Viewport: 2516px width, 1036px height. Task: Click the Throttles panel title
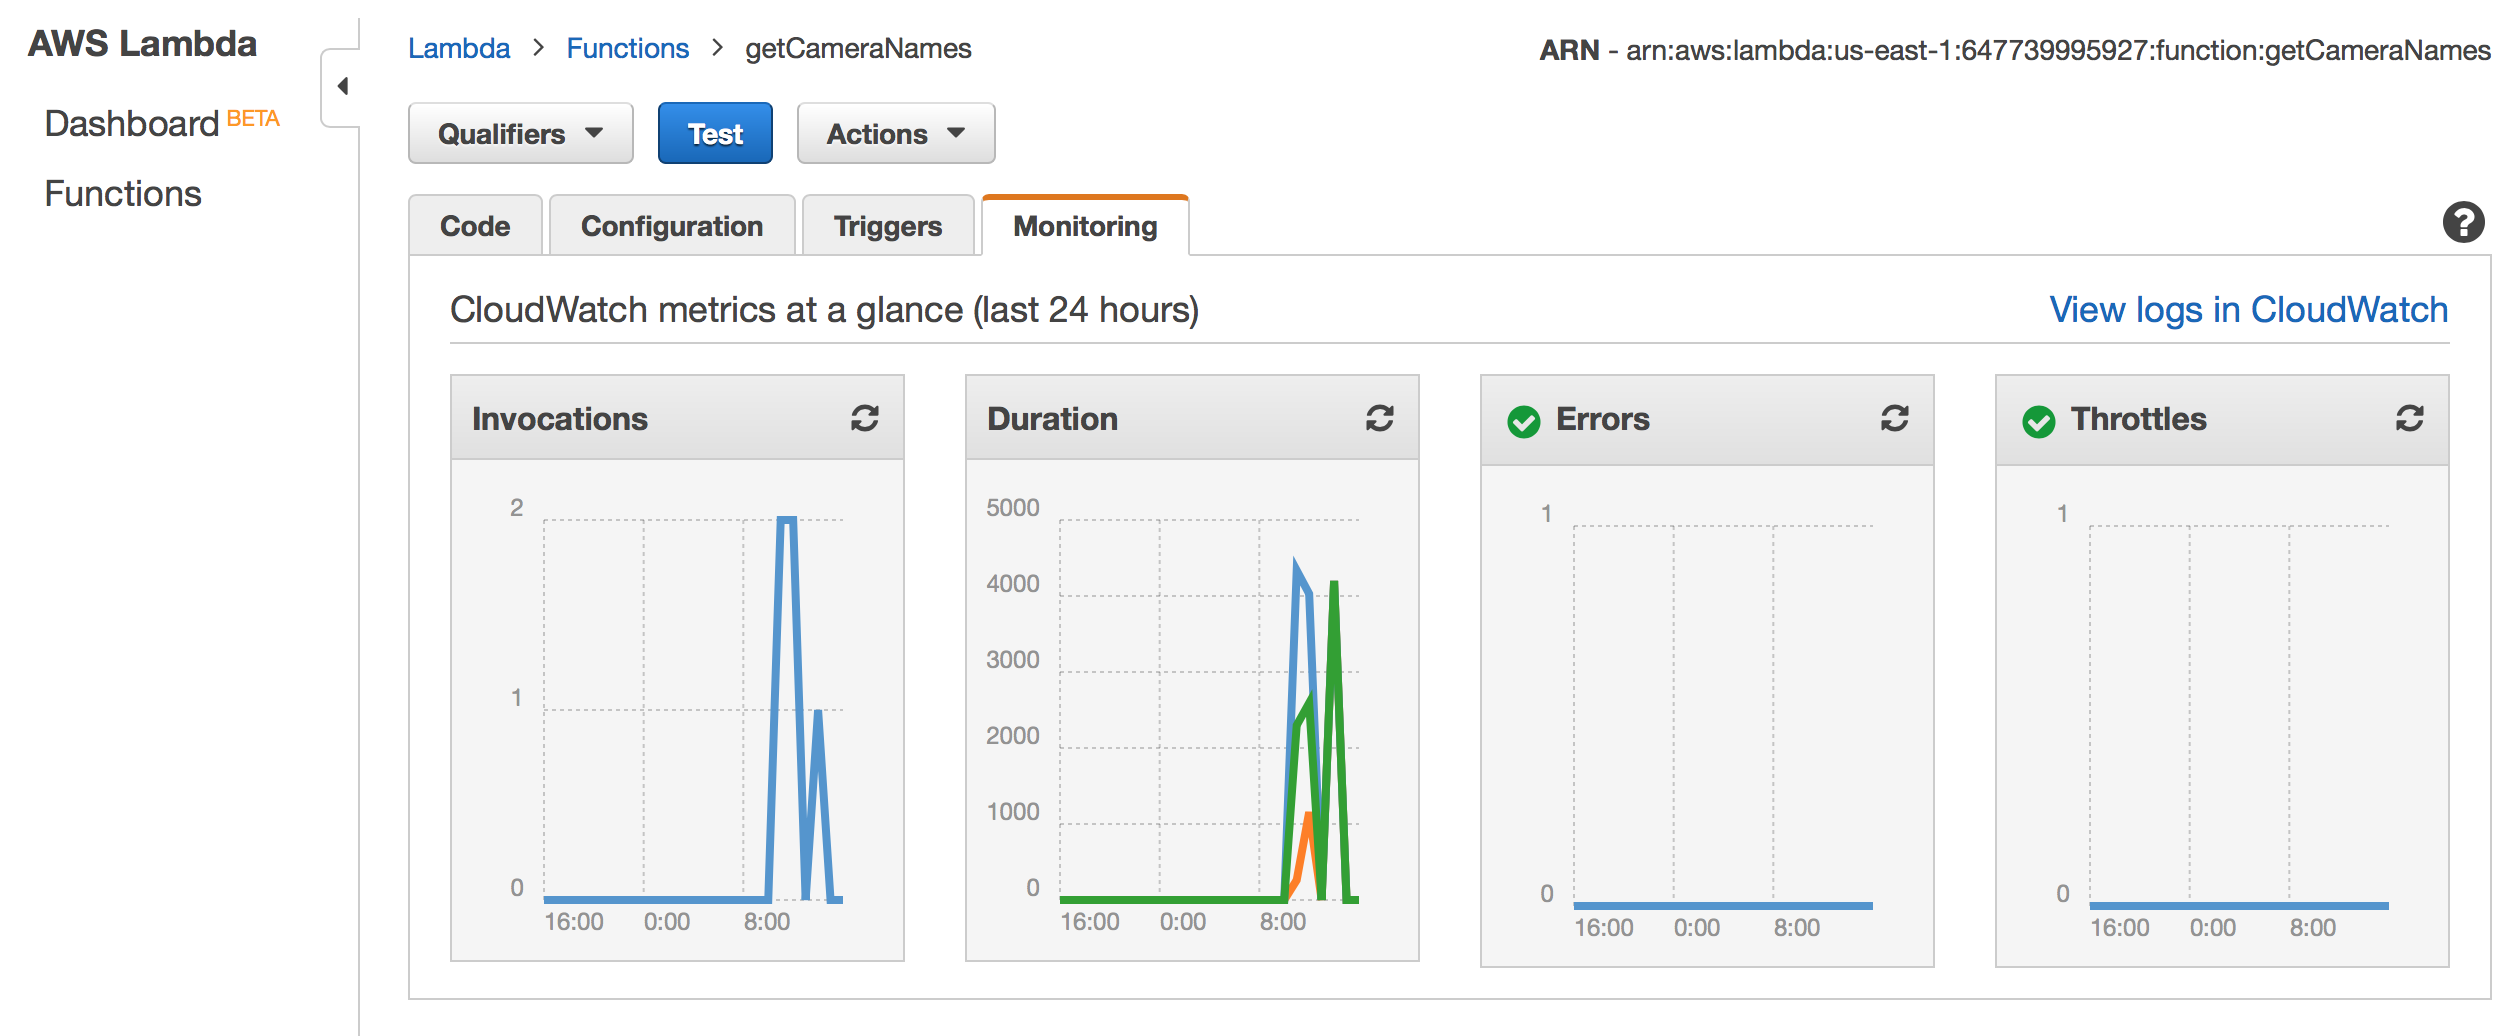point(2139,418)
